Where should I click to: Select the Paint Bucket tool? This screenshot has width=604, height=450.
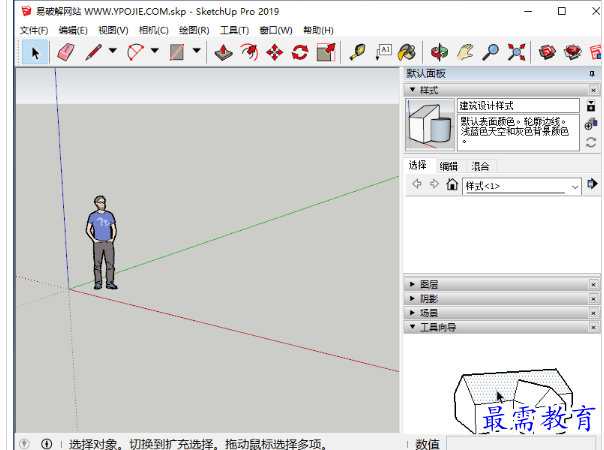(407, 52)
